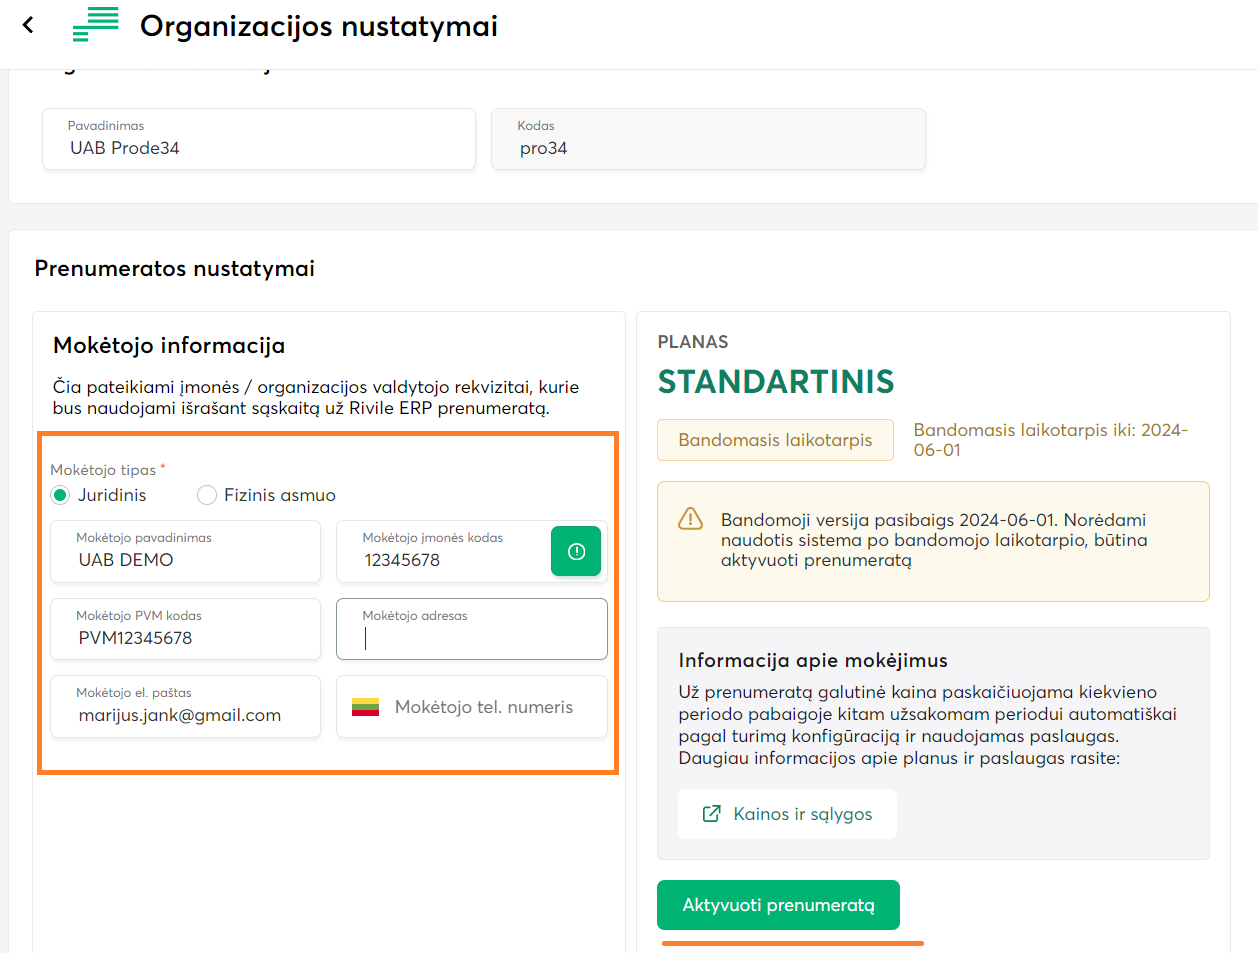The height and width of the screenshot is (953, 1258).
Task: Click into the Mokėtojo adresas field
Action: 472,638
